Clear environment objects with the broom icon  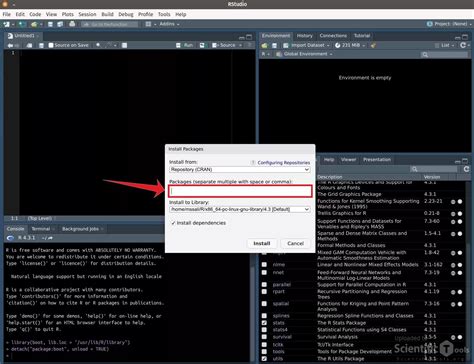pyautogui.click(x=373, y=45)
